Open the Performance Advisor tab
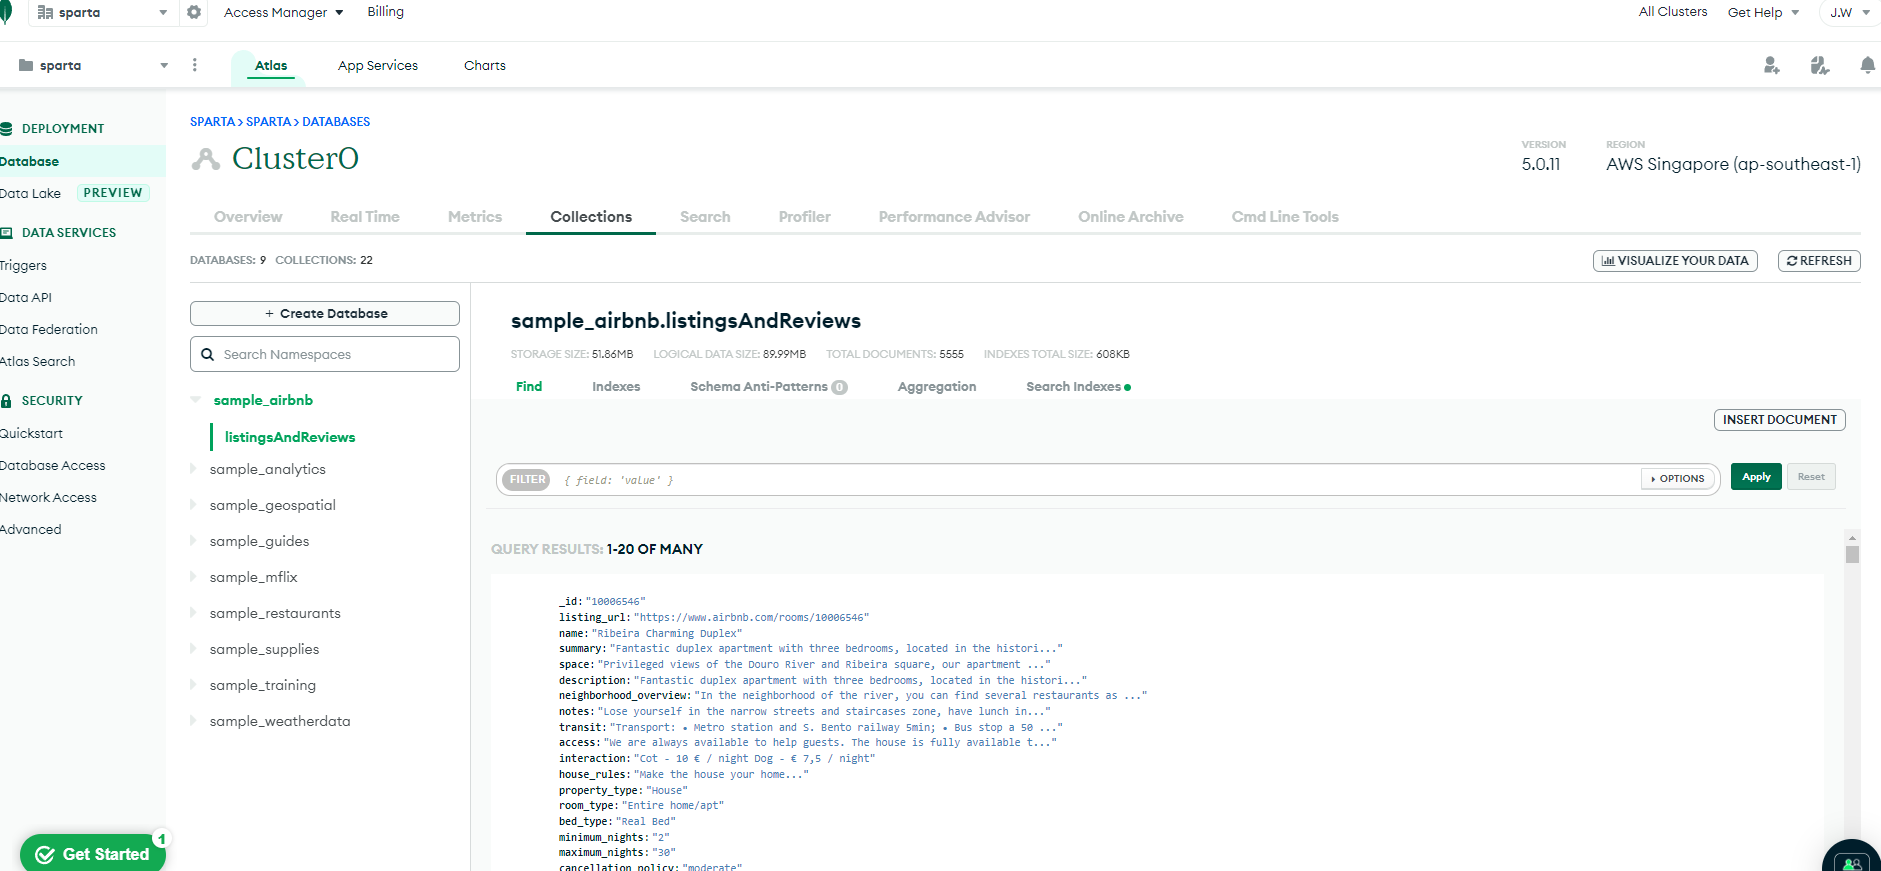Image resolution: width=1881 pixels, height=871 pixels. pos(954,217)
